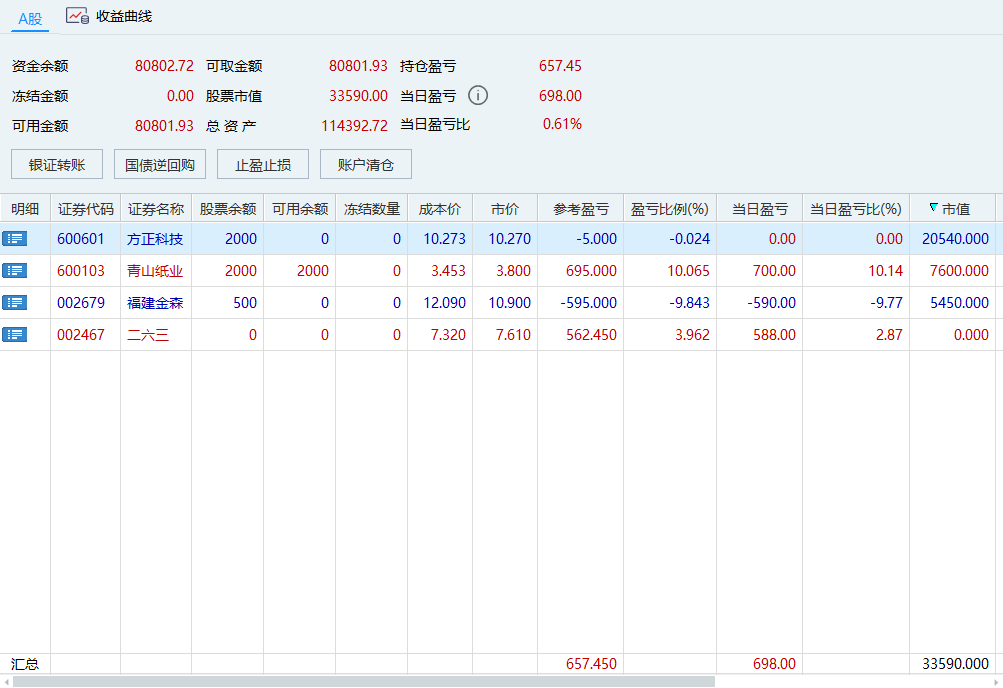The height and width of the screenshot is (688, 1003).
Task: Click the stock name 青山纸业
Action: pos(155,270)
